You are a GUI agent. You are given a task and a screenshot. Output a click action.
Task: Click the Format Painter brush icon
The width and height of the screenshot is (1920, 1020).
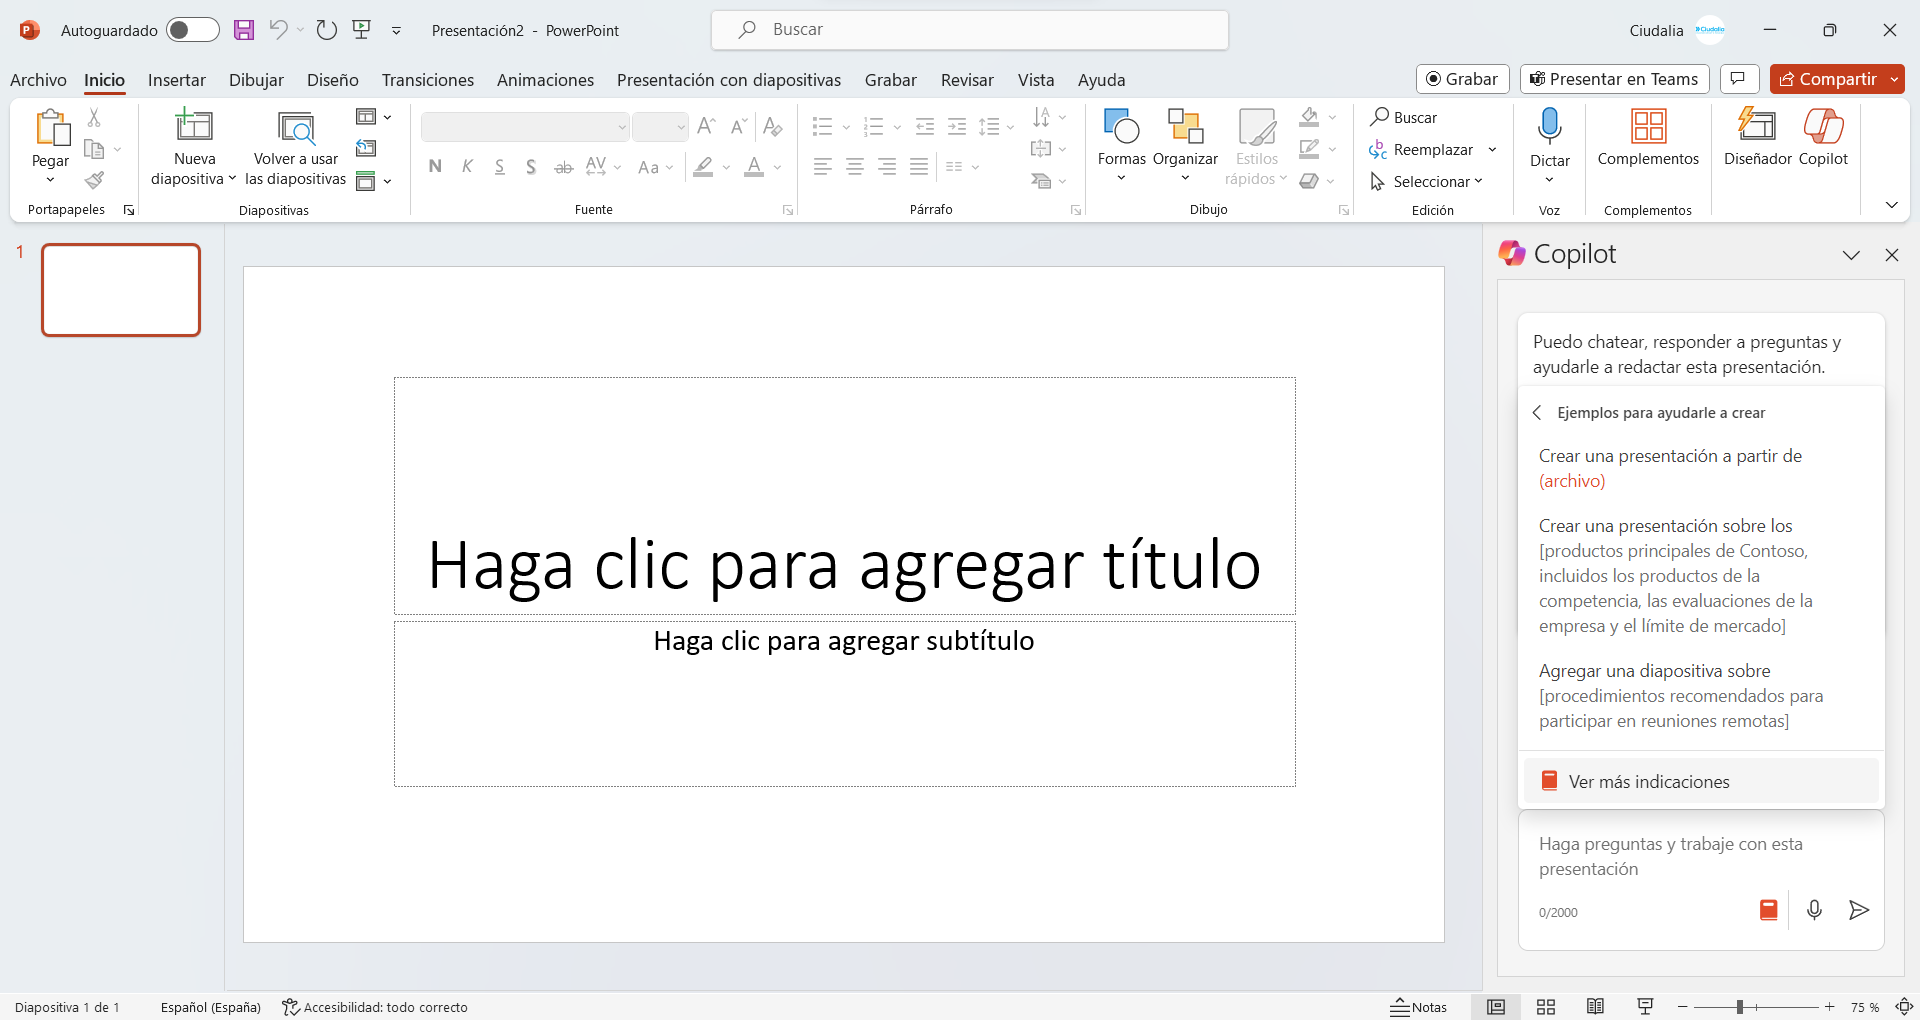pos(94,181)
